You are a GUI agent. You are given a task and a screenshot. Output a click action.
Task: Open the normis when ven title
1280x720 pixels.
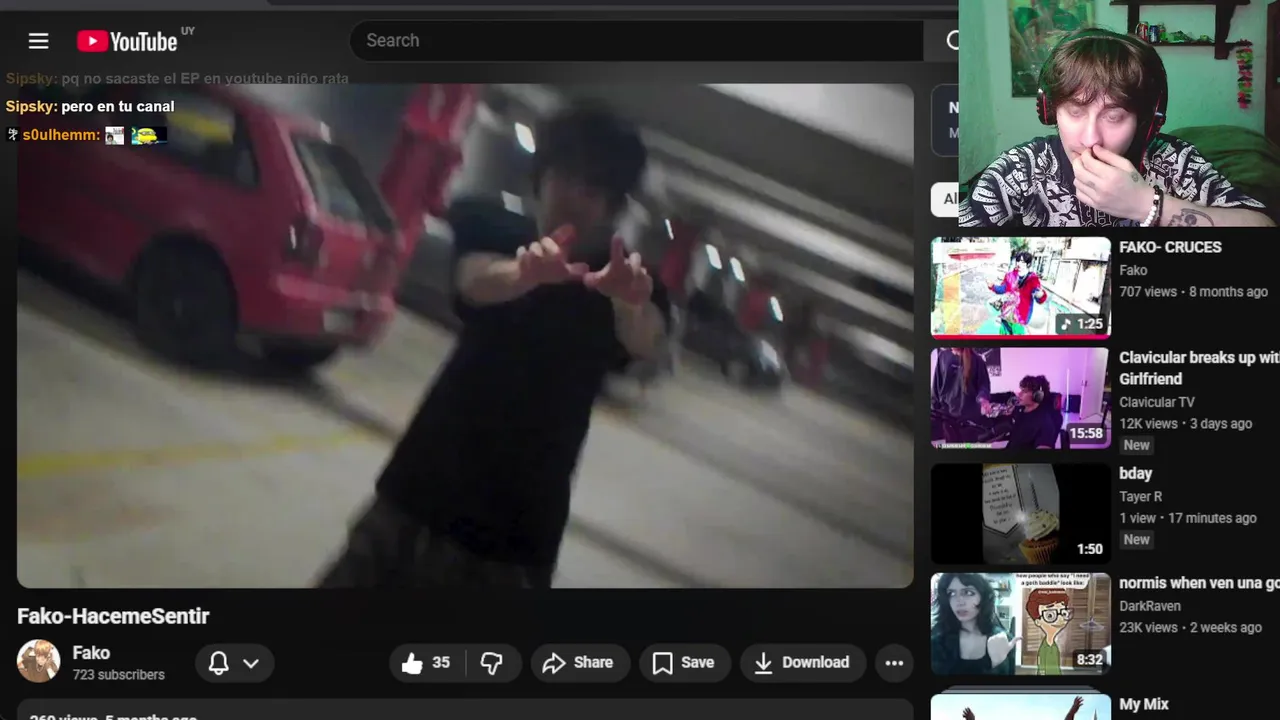tap(1199, 583)
